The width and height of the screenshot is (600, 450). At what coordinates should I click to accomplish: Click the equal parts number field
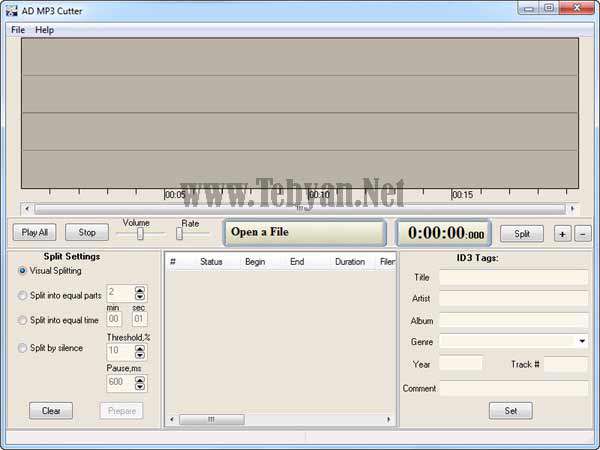coord(120,293)
